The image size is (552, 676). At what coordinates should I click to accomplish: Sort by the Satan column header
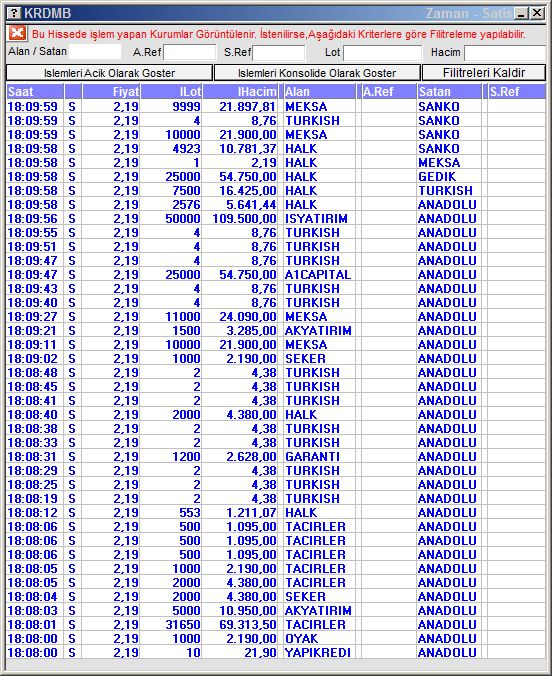click(x=449, y=92)
